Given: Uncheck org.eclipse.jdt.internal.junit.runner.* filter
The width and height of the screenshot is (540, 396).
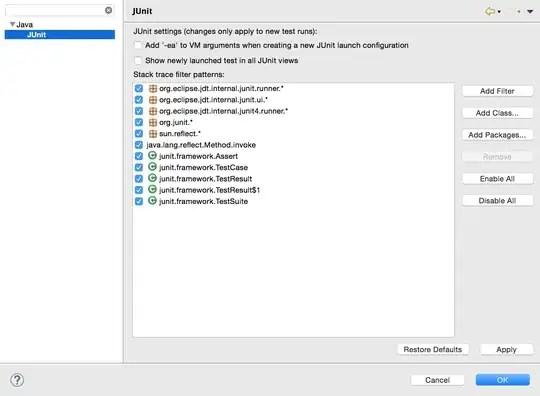Looking at the screenshot, I should 139,88.
